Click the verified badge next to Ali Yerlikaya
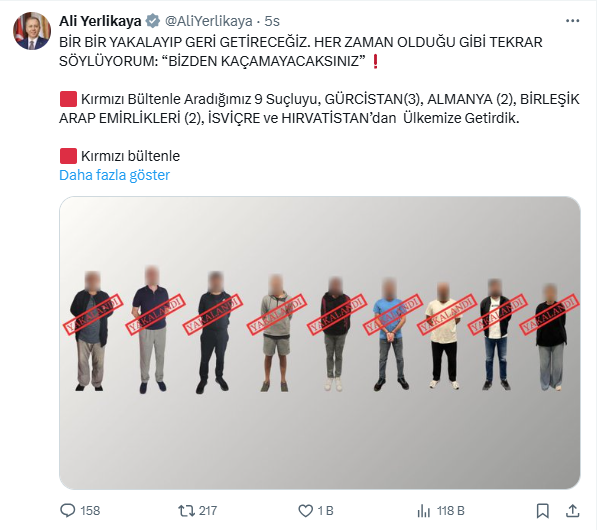 point(152,21)
